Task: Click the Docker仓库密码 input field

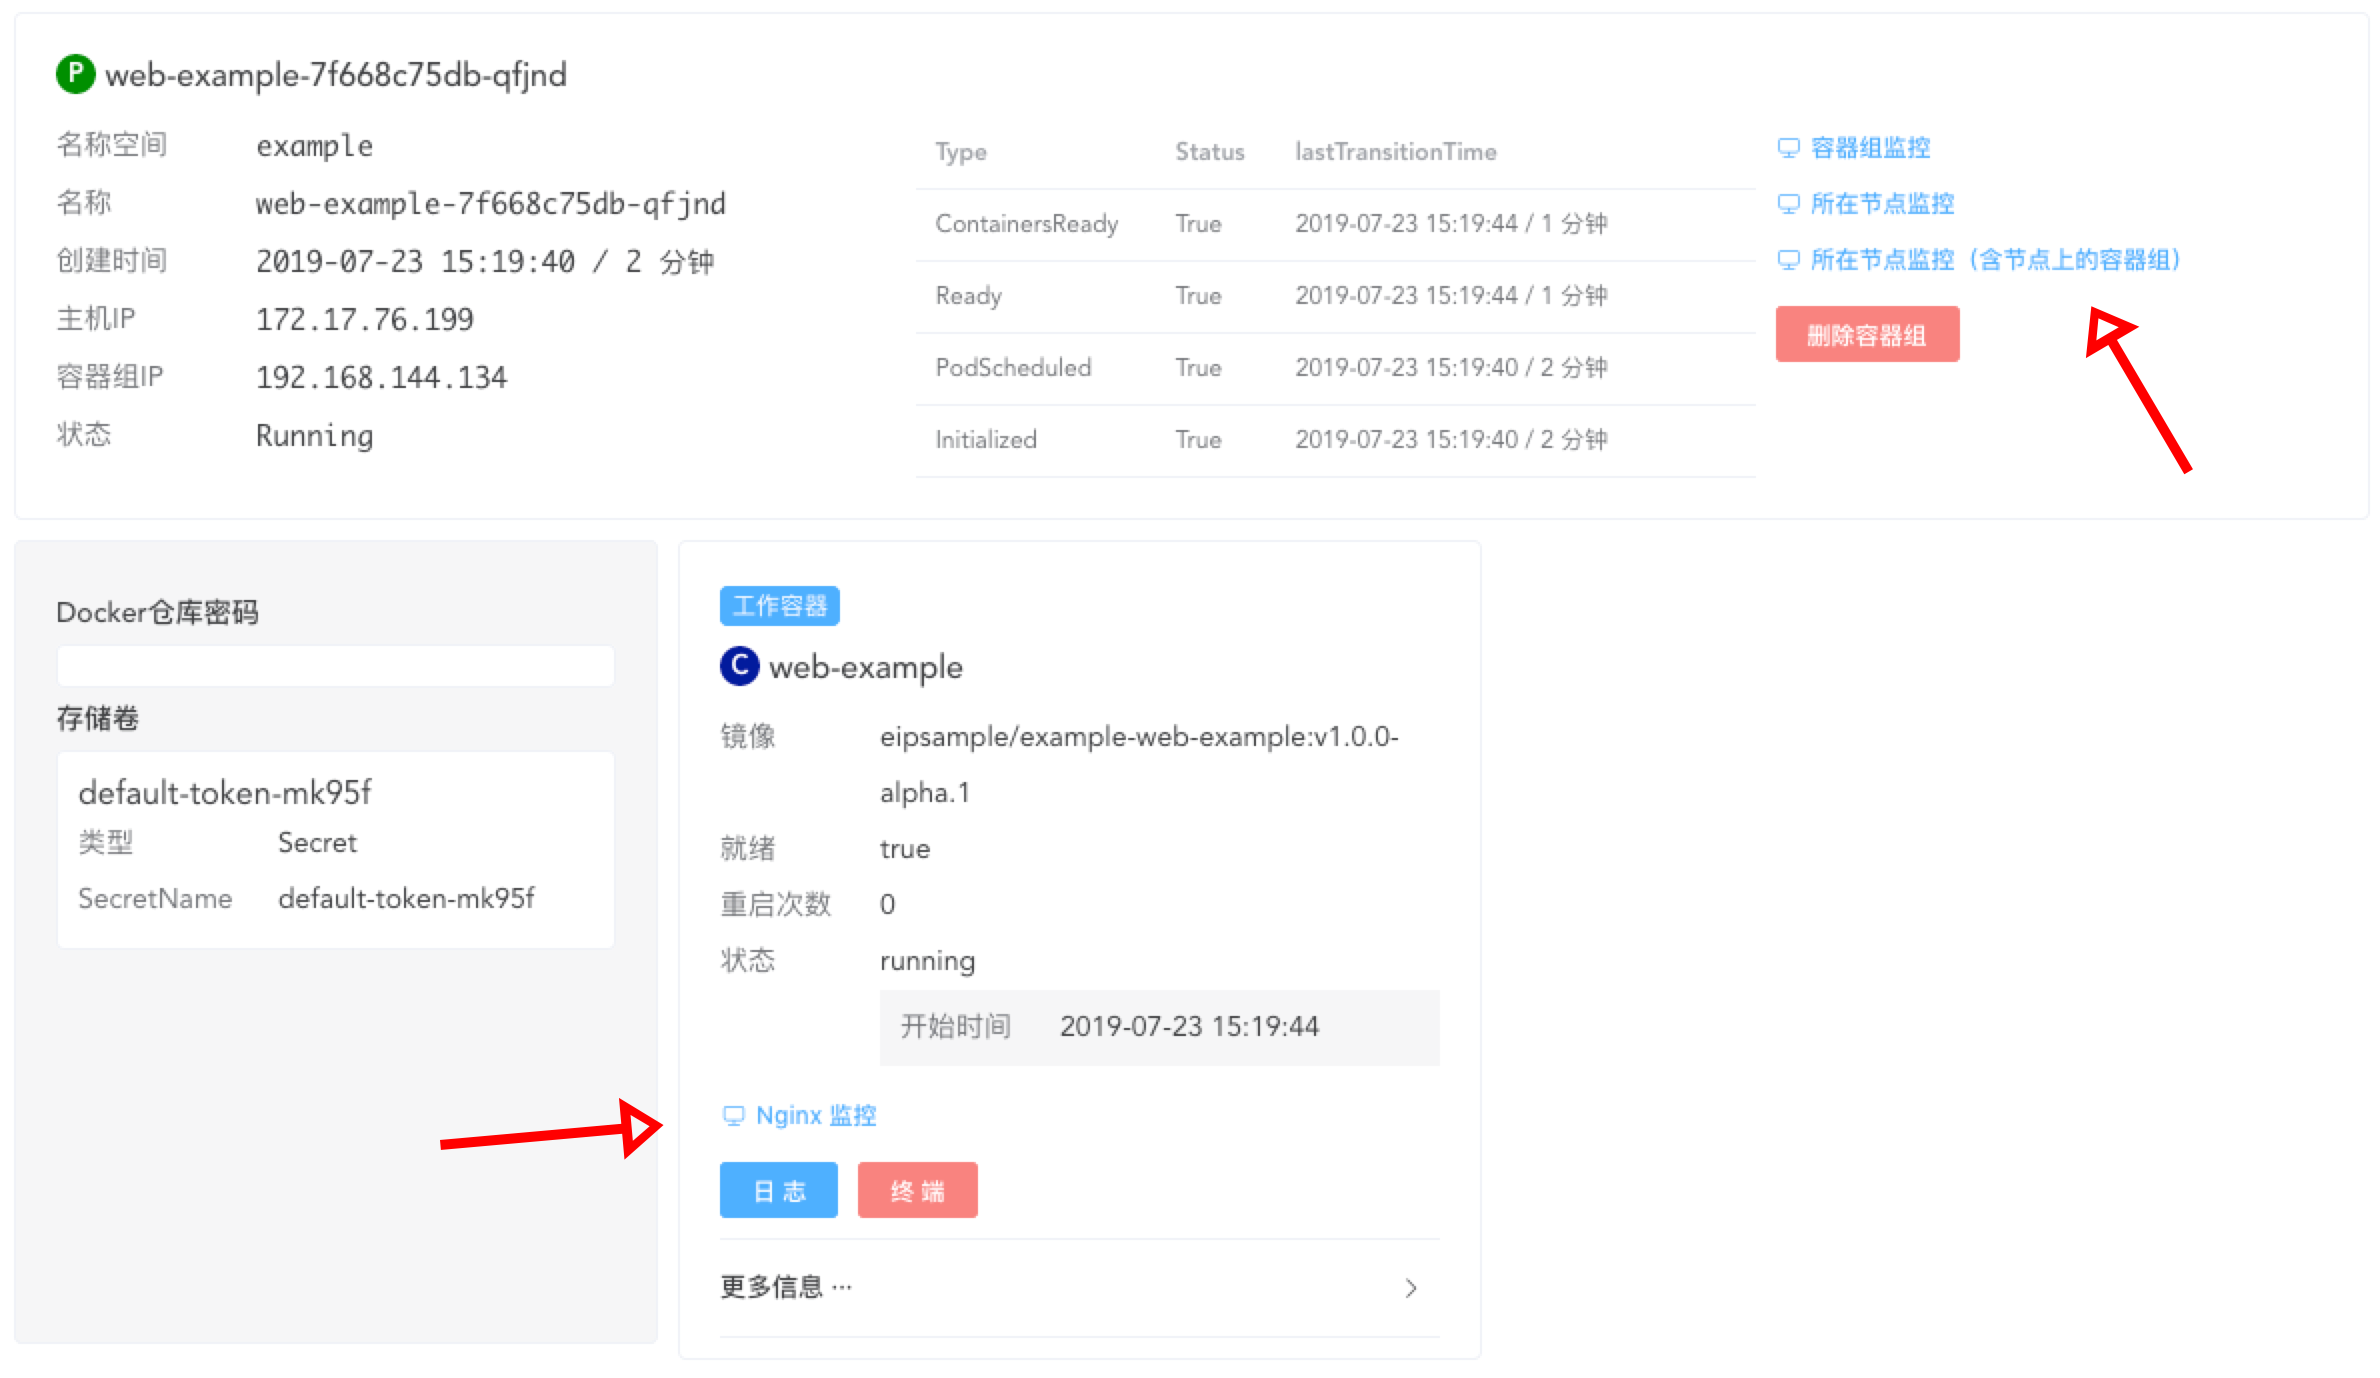Action: (336, 666)
